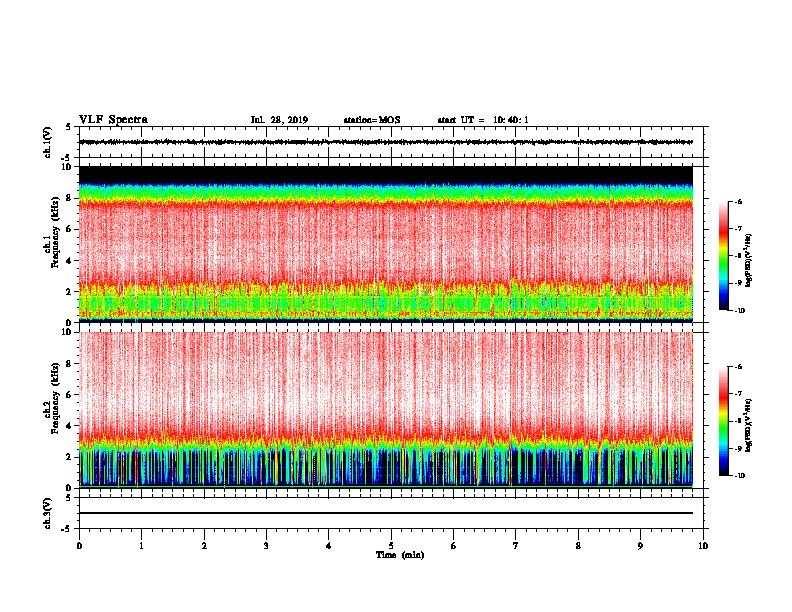Click the "9" tick on the Time axis
This screenshot has width=792, height=612.
tap(640, 546)
